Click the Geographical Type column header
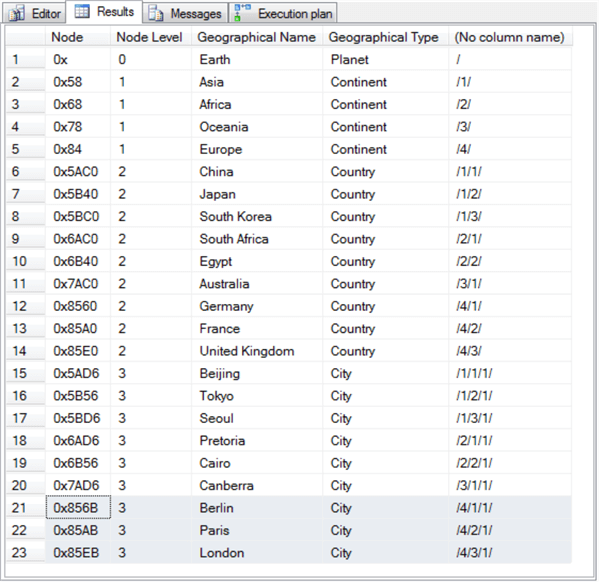The image size is (599, 582). coord(385,37)
